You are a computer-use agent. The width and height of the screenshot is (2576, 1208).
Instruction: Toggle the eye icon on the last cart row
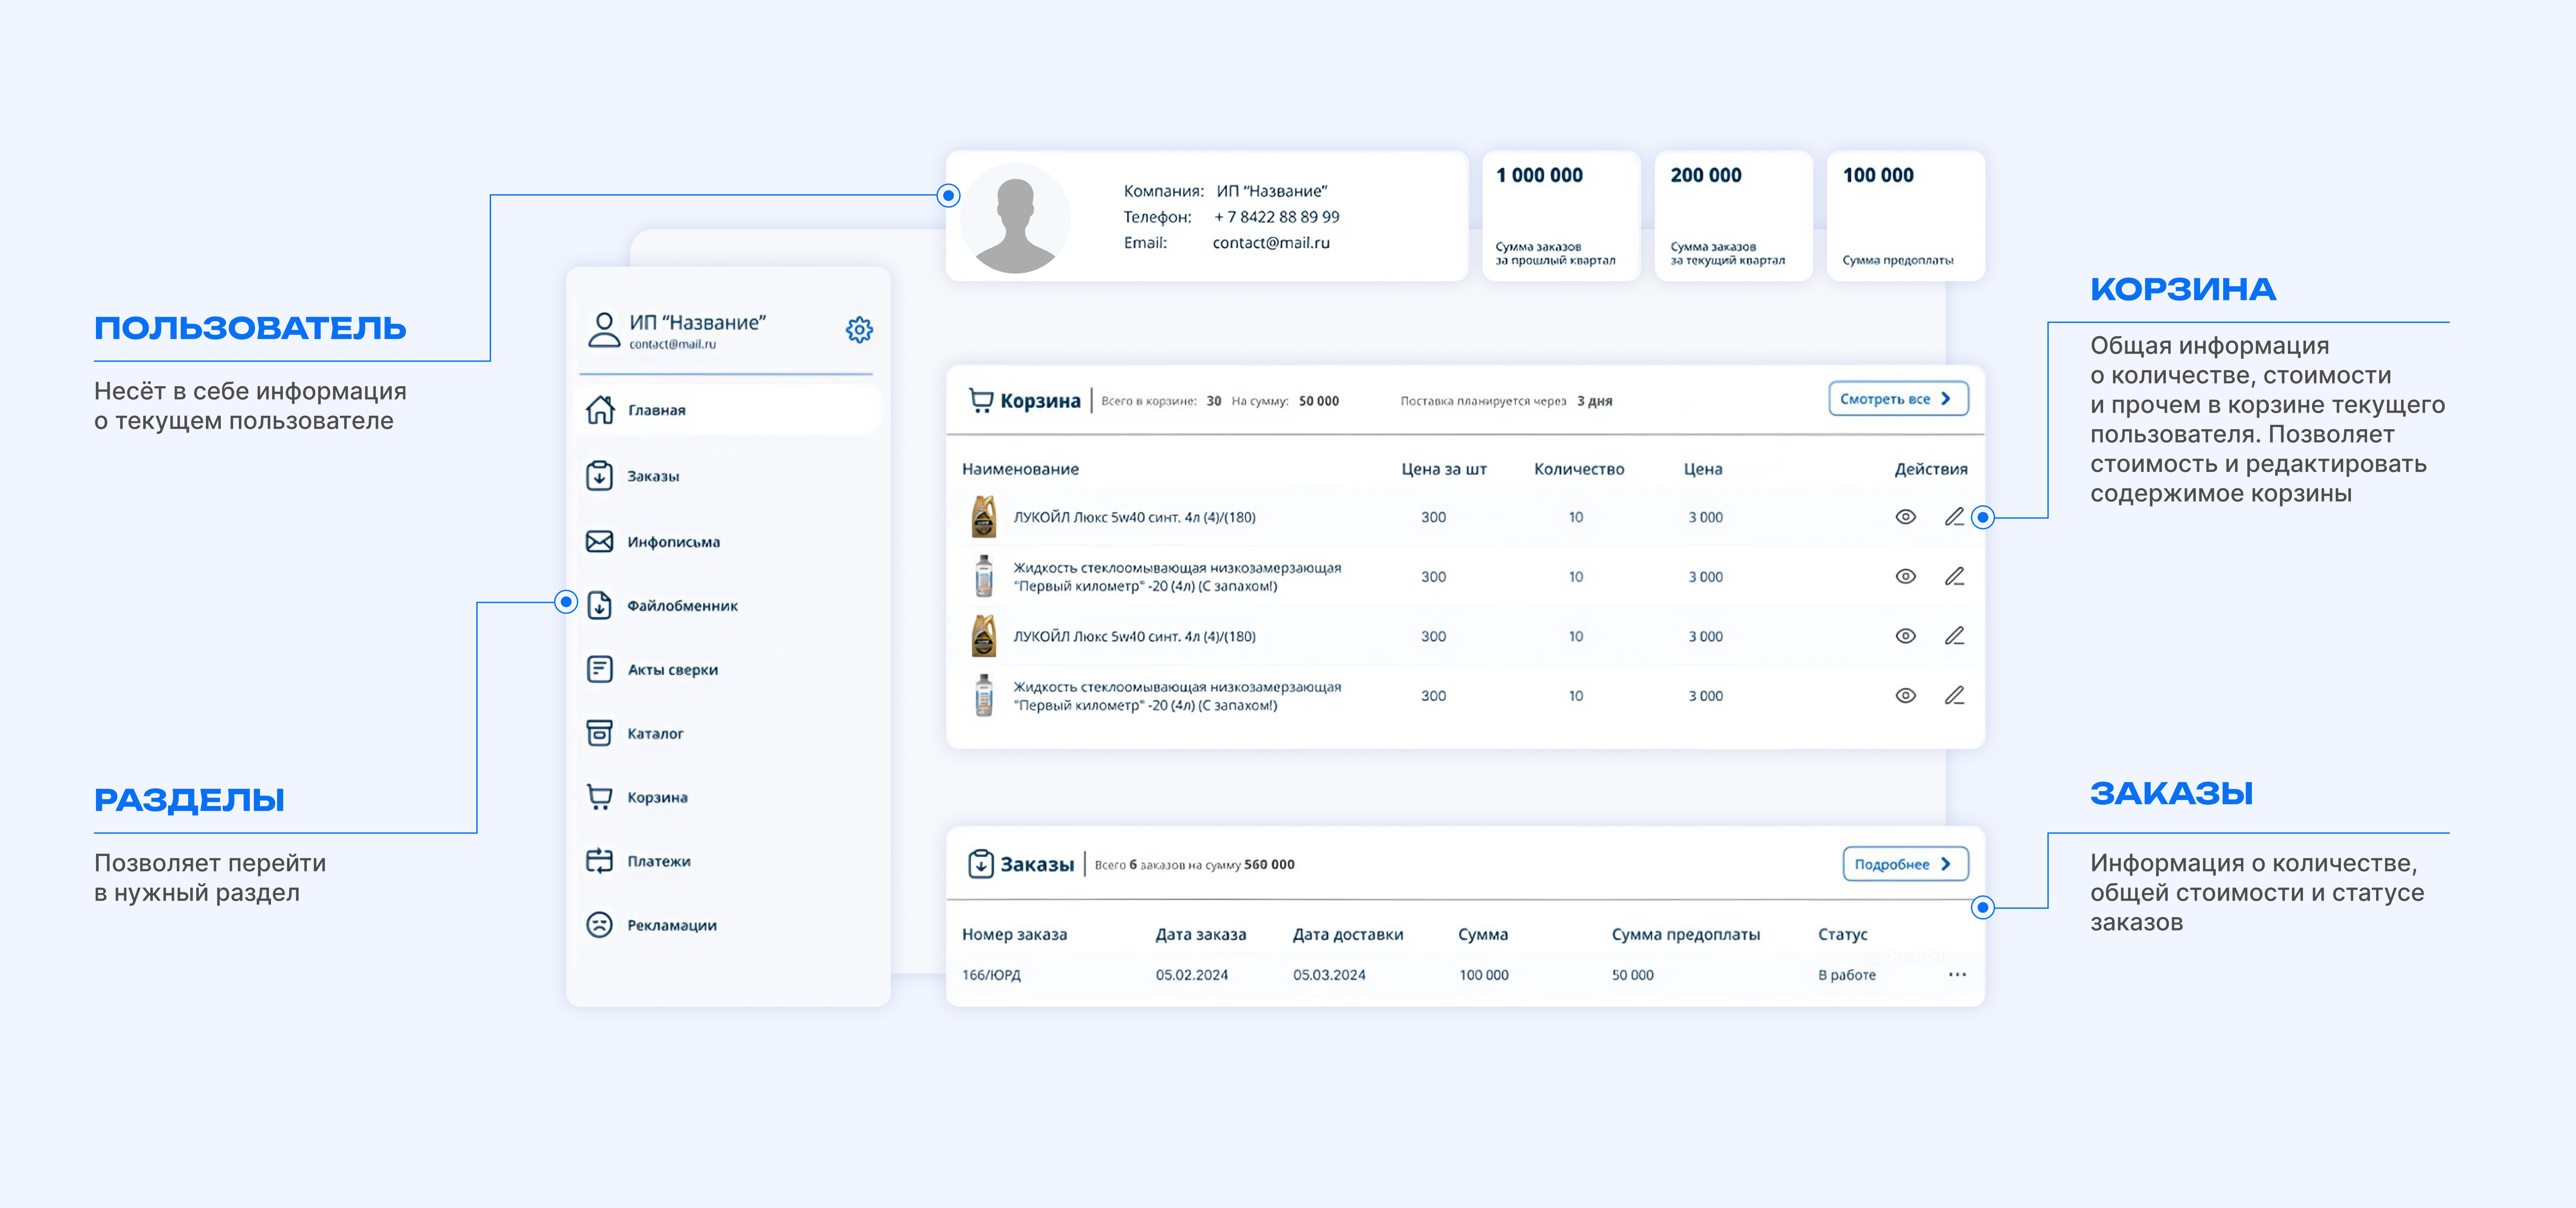tap(1905, 695)
